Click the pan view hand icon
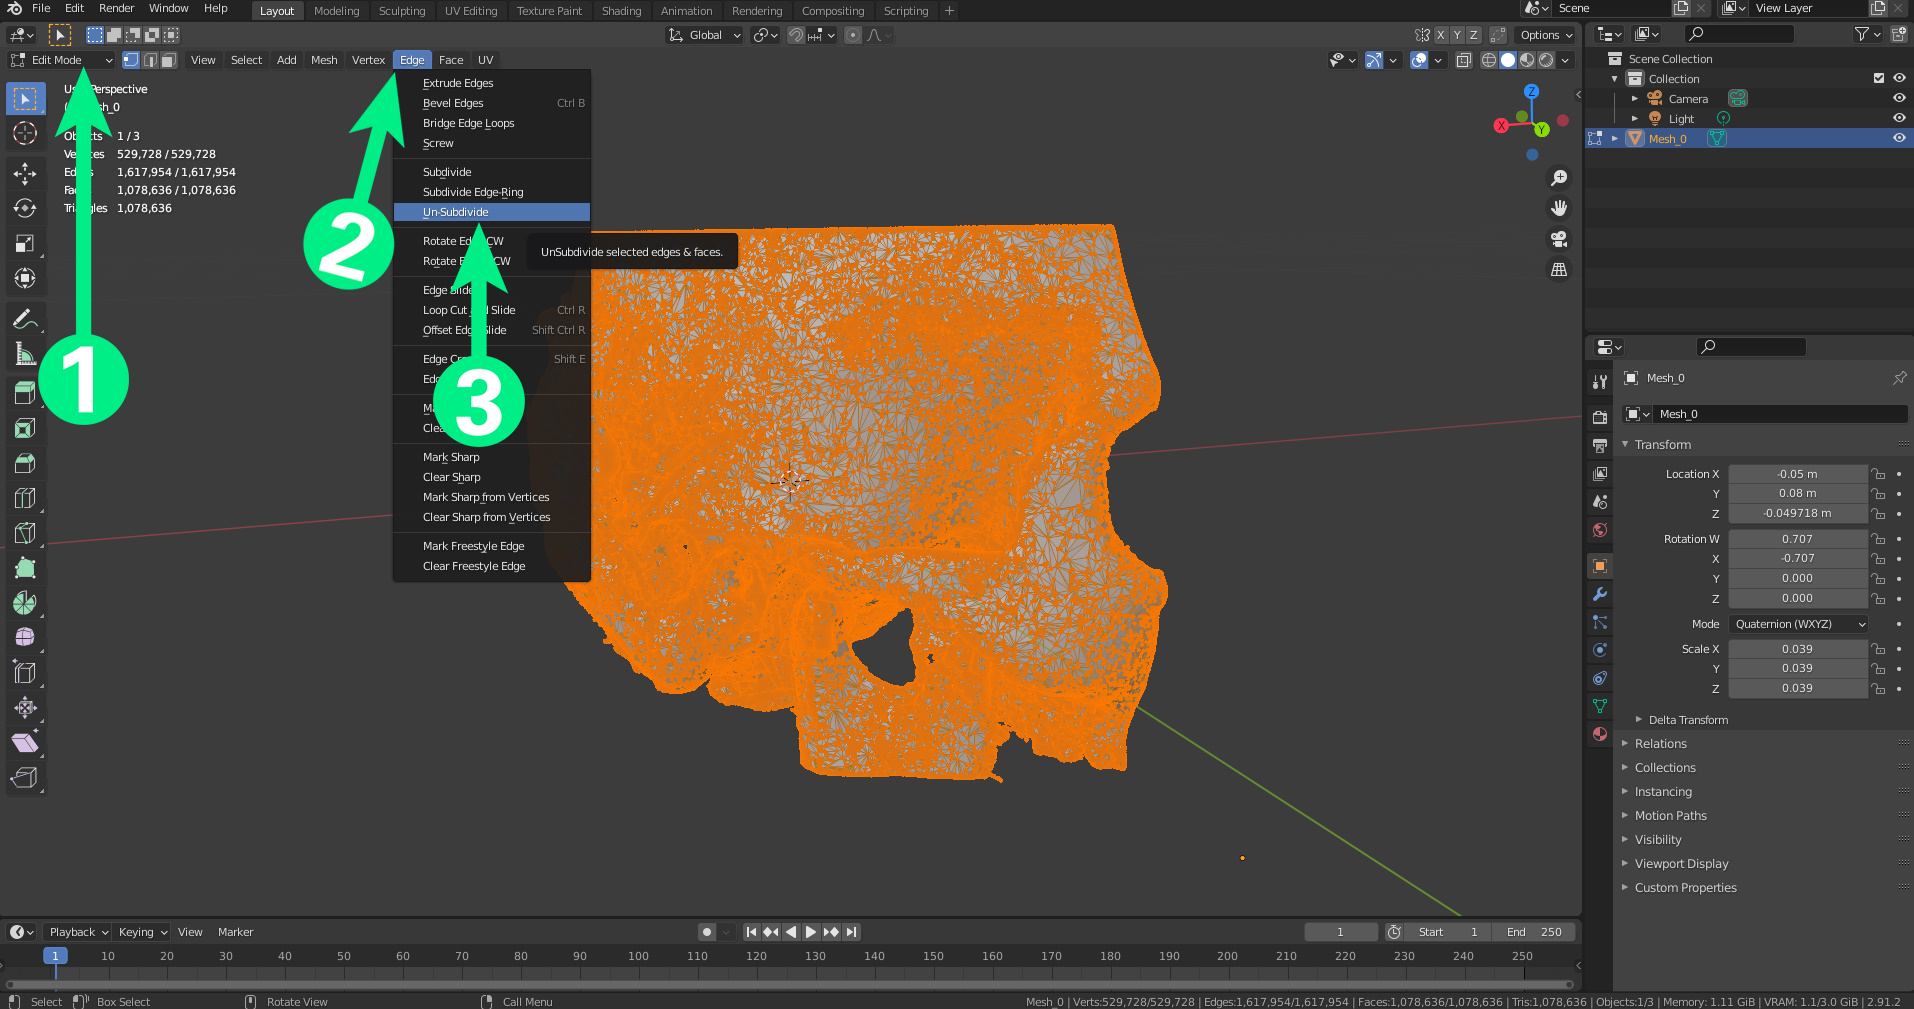This screenshot has width=1914, height=1009. (x=1558, y=208)
